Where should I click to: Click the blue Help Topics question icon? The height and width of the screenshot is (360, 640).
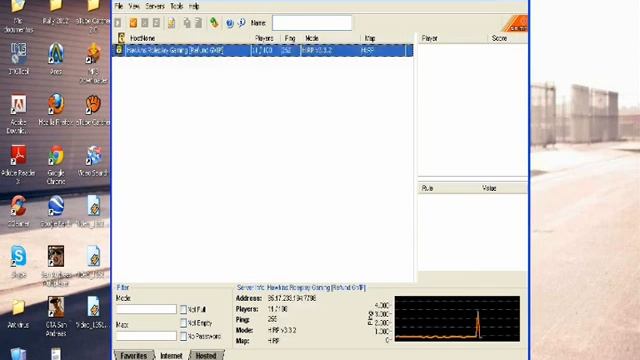(x=230, y=23)
